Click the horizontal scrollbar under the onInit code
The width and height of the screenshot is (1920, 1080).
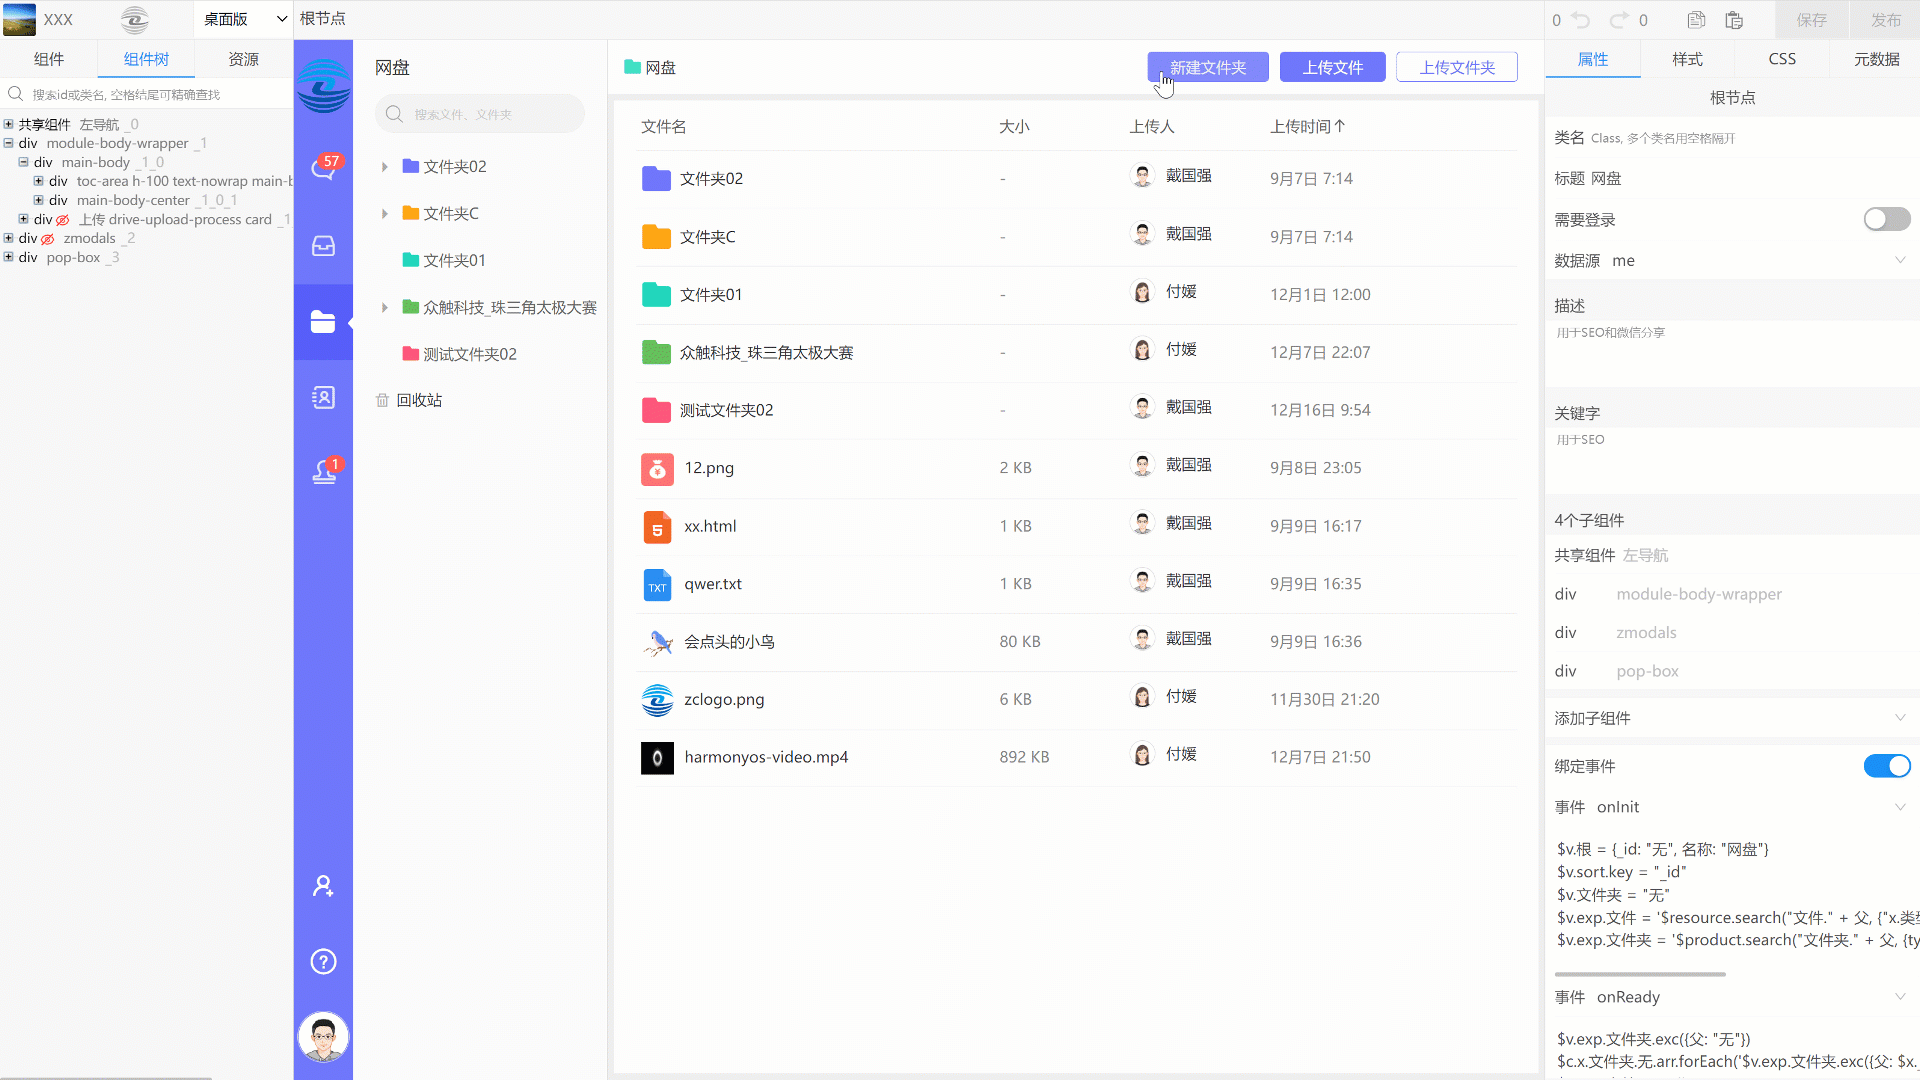[x=1640, y=974]
